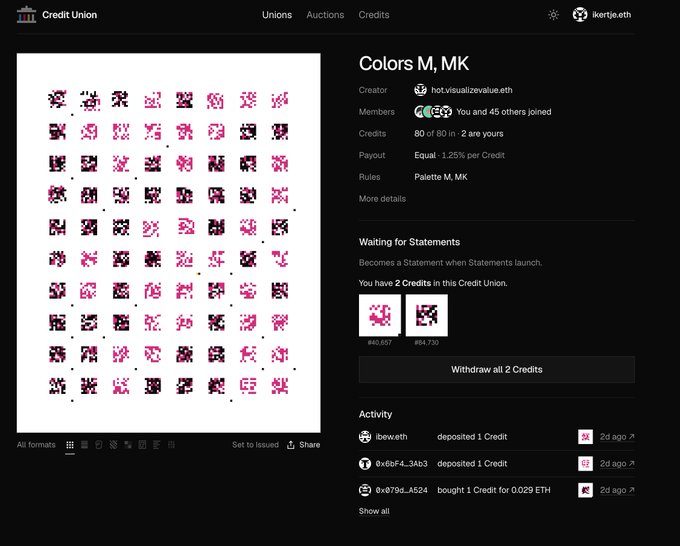Click the share upload icon
This screenshot has height=546, width=680.
point(291,445)
